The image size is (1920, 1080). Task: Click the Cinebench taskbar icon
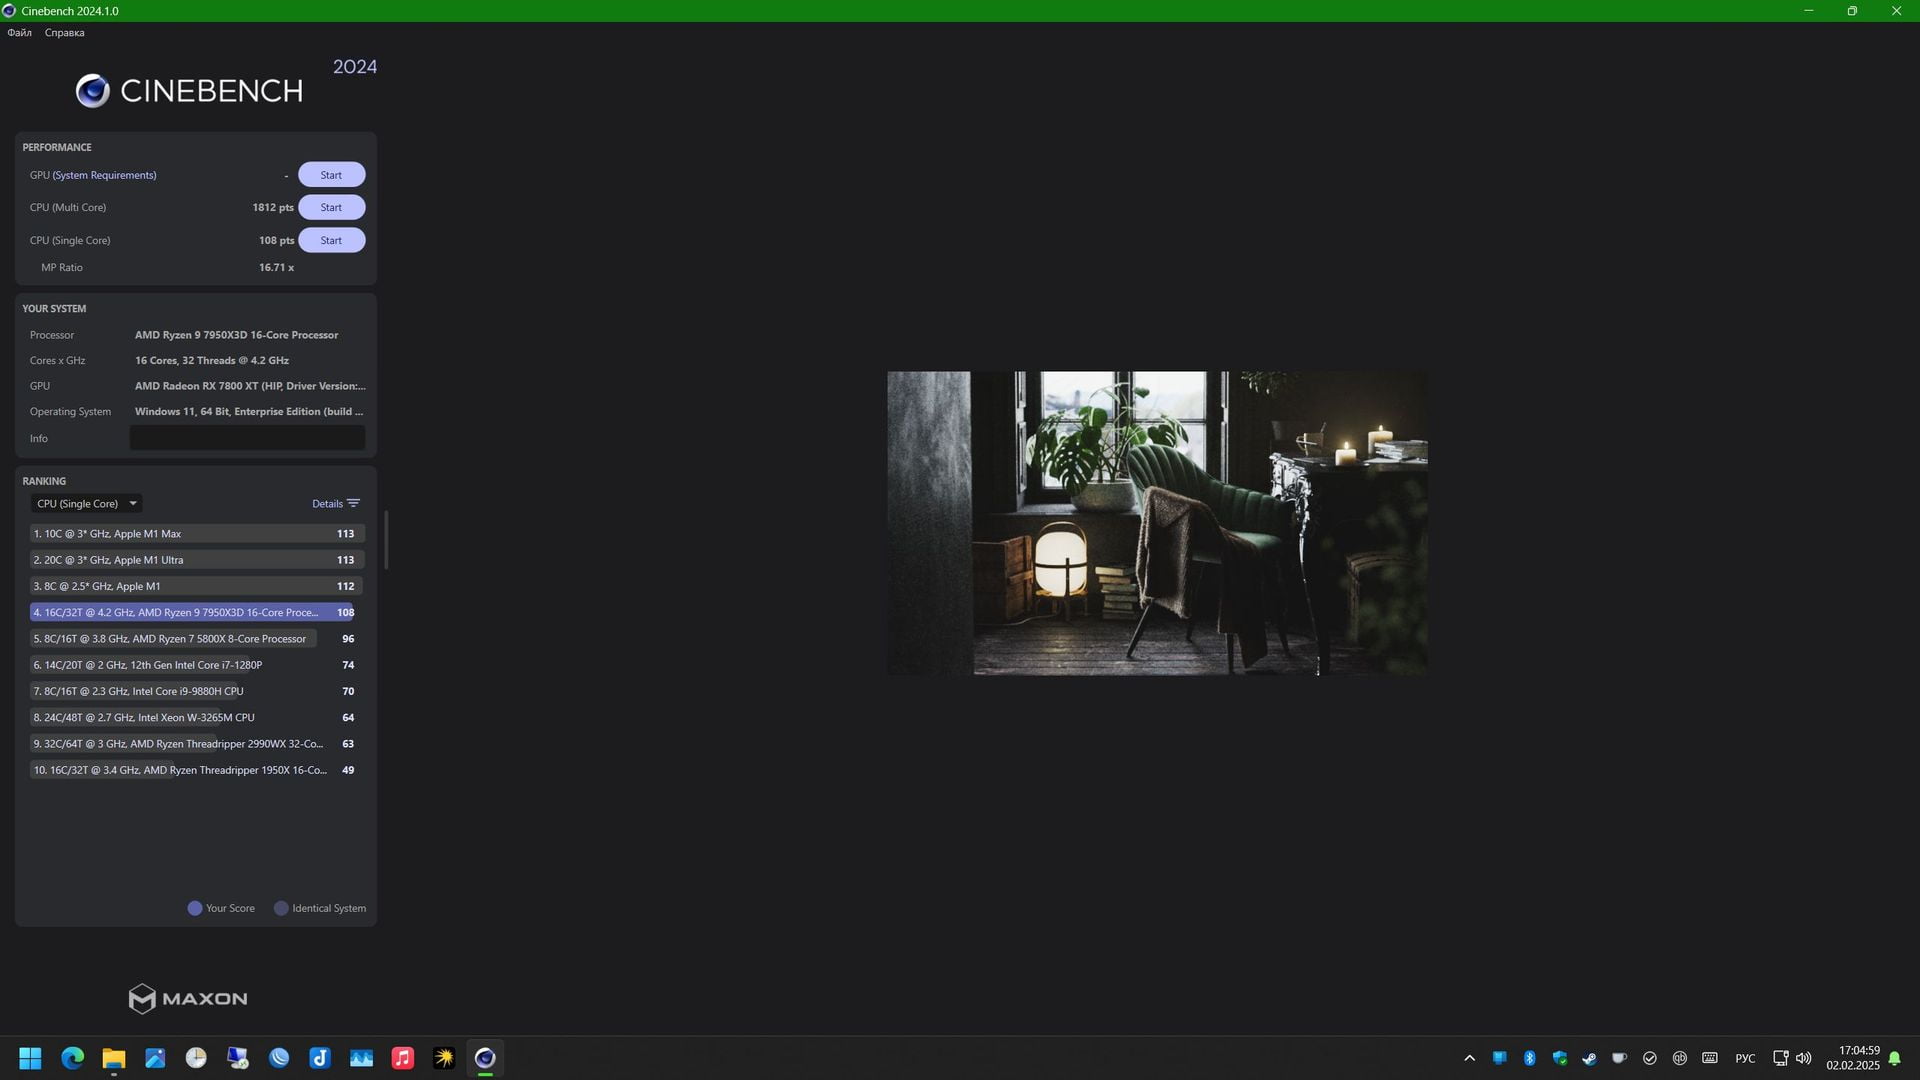pyautogui.click(x=485, y=1058)
